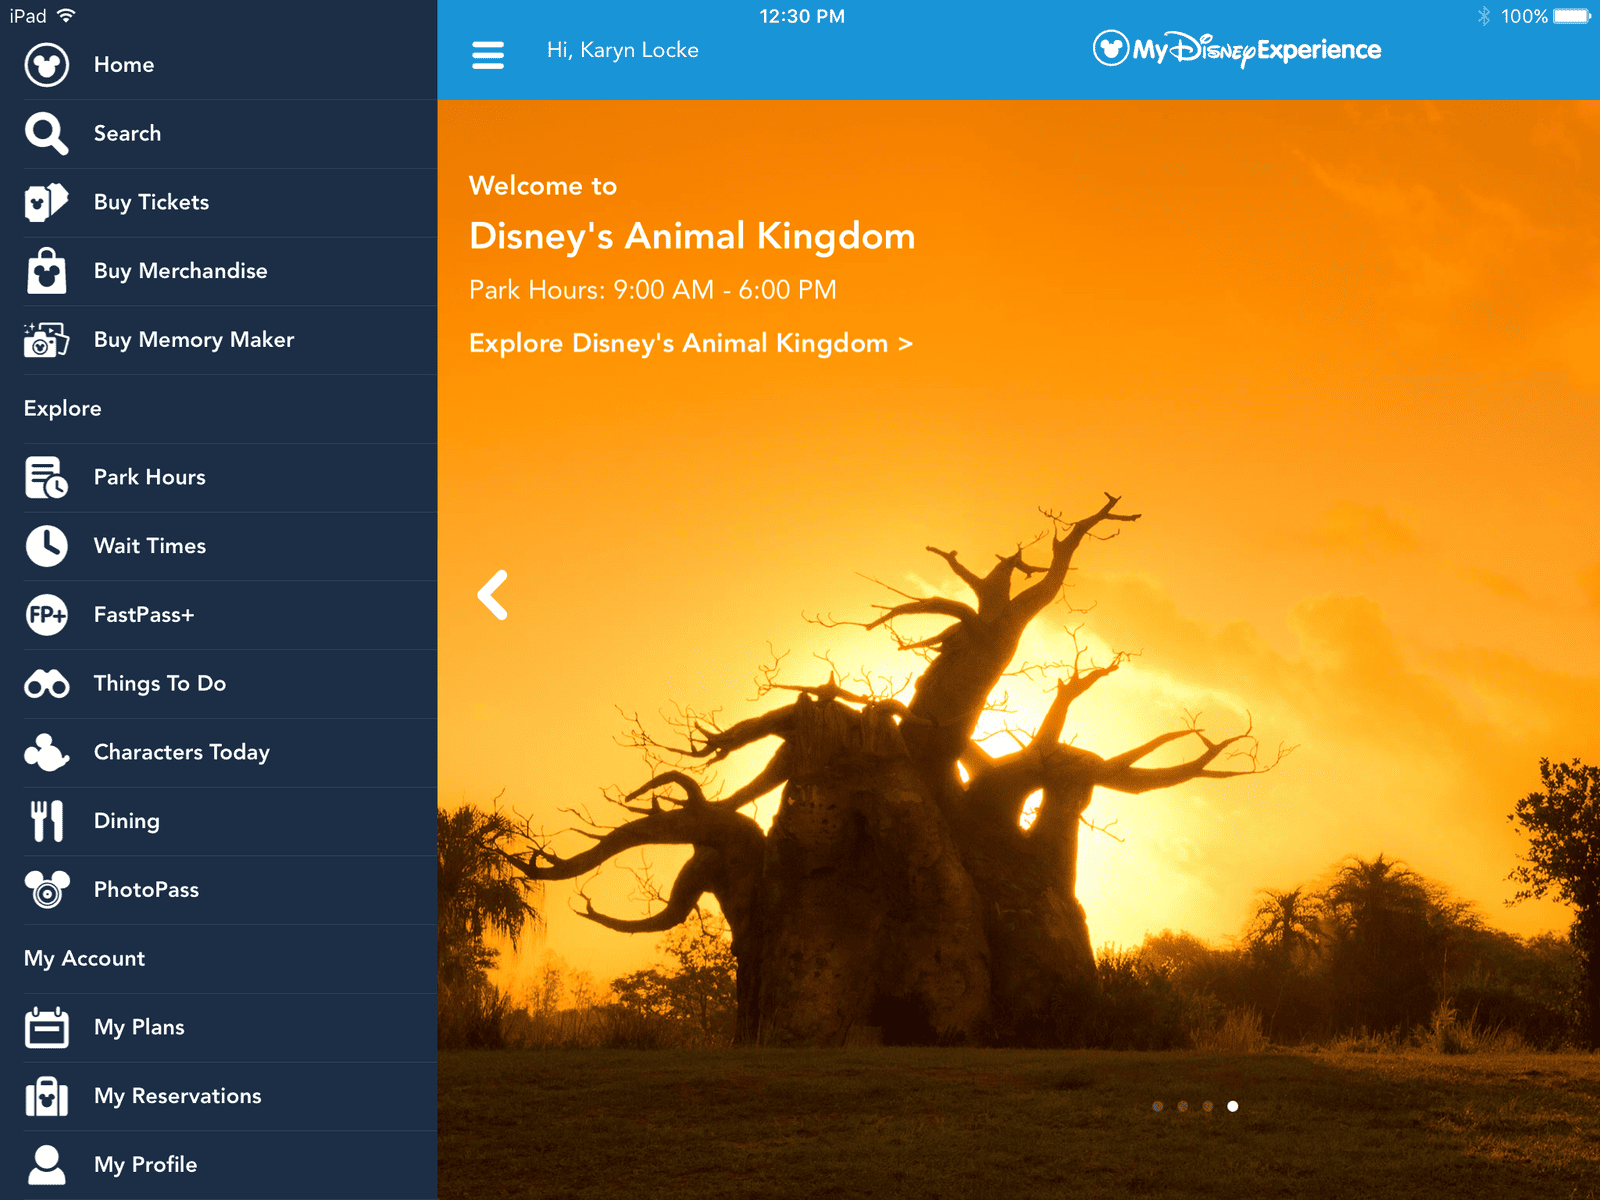
Task: Tap the Welcome to text
Action: [543, 186]
